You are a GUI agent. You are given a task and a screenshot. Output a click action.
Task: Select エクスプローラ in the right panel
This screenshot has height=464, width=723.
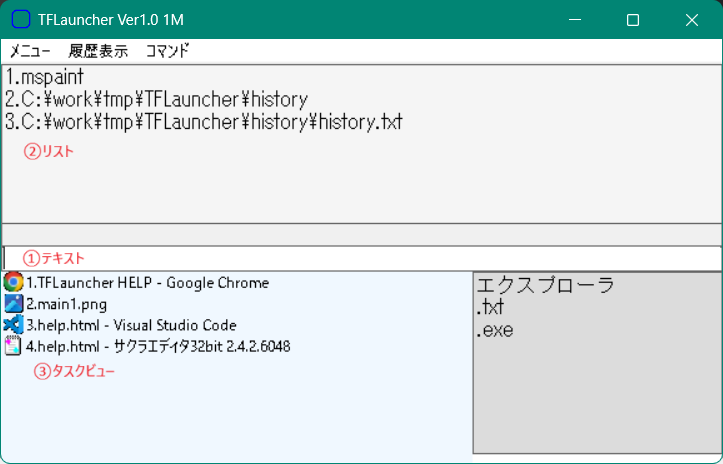(545, 285)
